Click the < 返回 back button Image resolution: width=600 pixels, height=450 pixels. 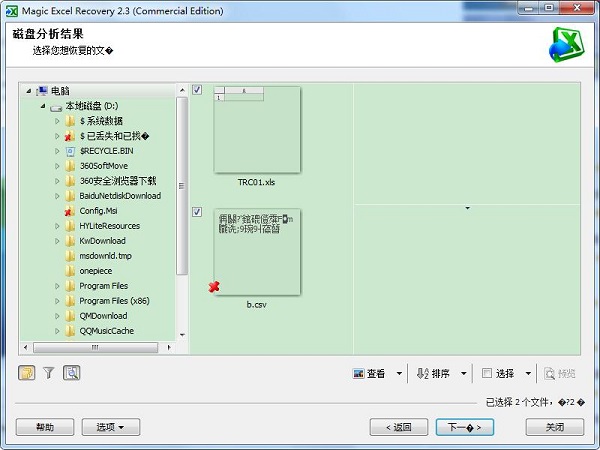(x=399, y=427)
